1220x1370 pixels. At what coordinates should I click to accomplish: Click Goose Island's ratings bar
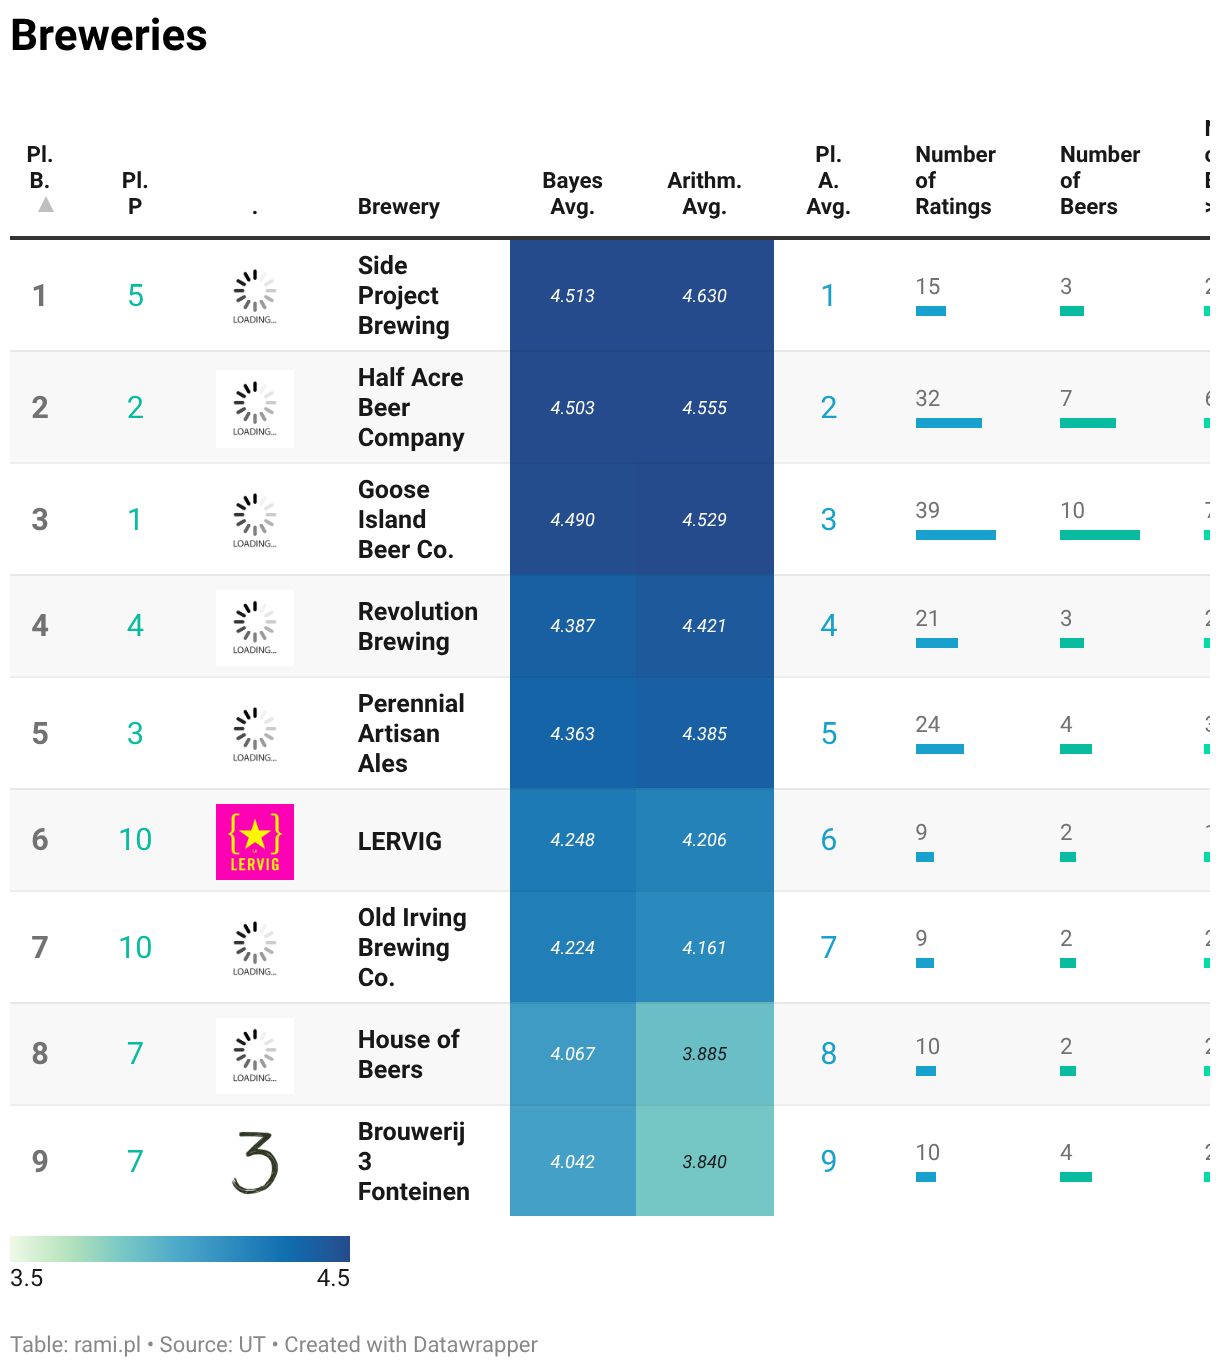tap(955, 535)
